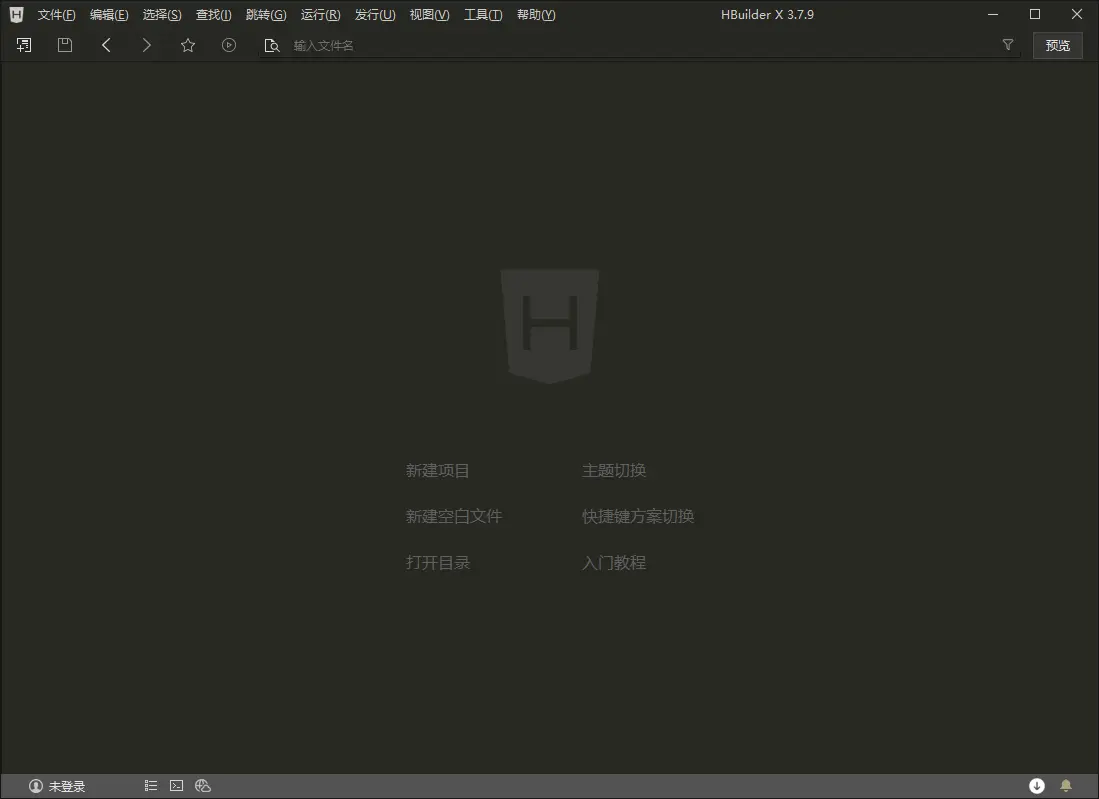Navigate forward using the right chevron icon
The width and height of the screenshot is (1099, 799).
click(x=146, y=44)
